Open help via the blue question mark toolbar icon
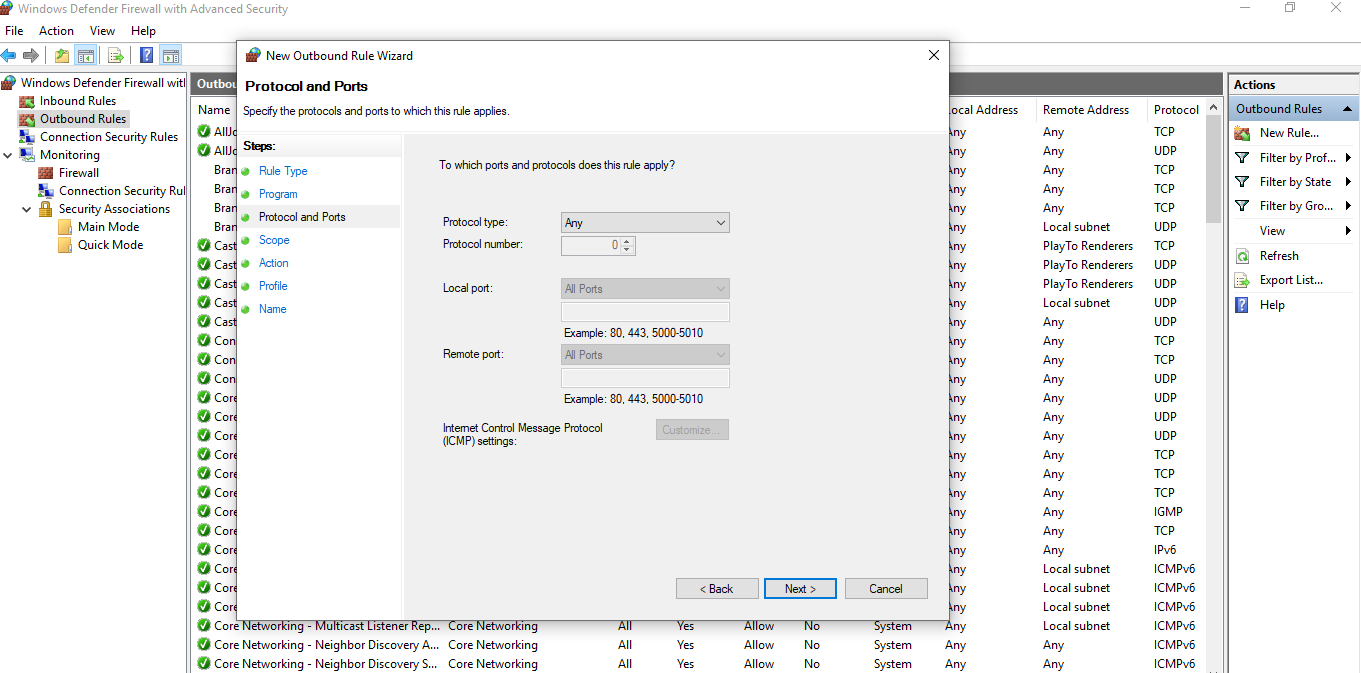The image size is (1361, 673). 145,55
